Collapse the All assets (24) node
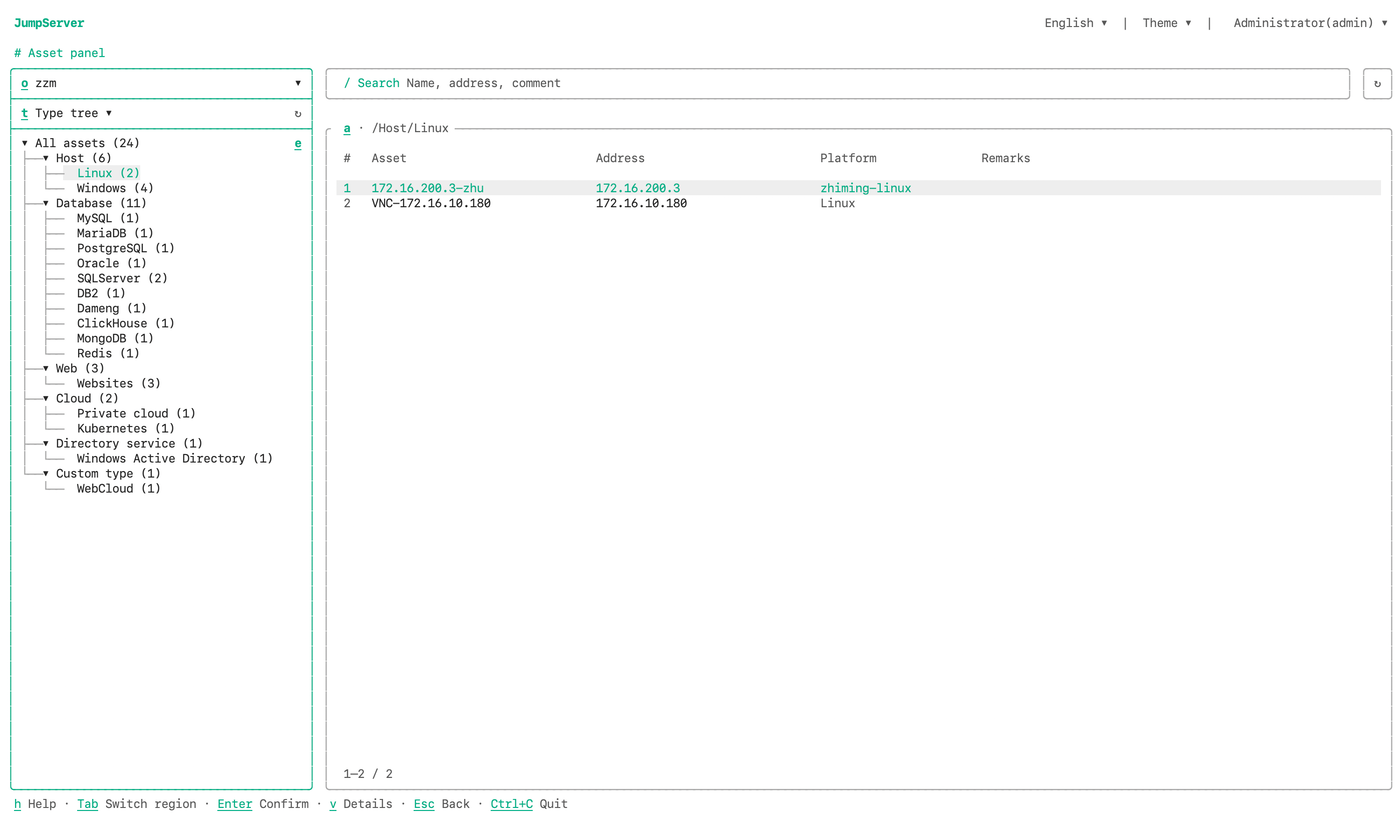The width and height of the screenshot is (1400, 828). pyautogui.click(x=25, y=144)
